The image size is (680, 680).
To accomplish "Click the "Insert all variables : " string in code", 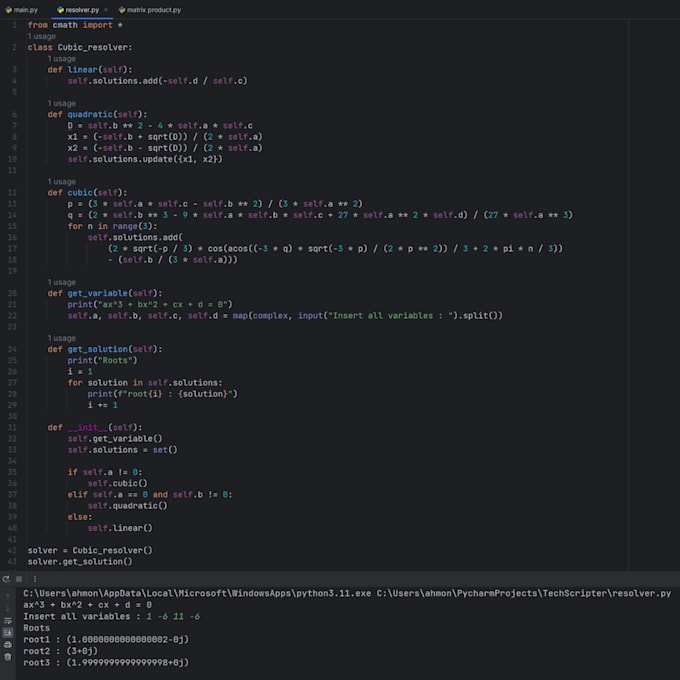I will click(x=392, y=316).
